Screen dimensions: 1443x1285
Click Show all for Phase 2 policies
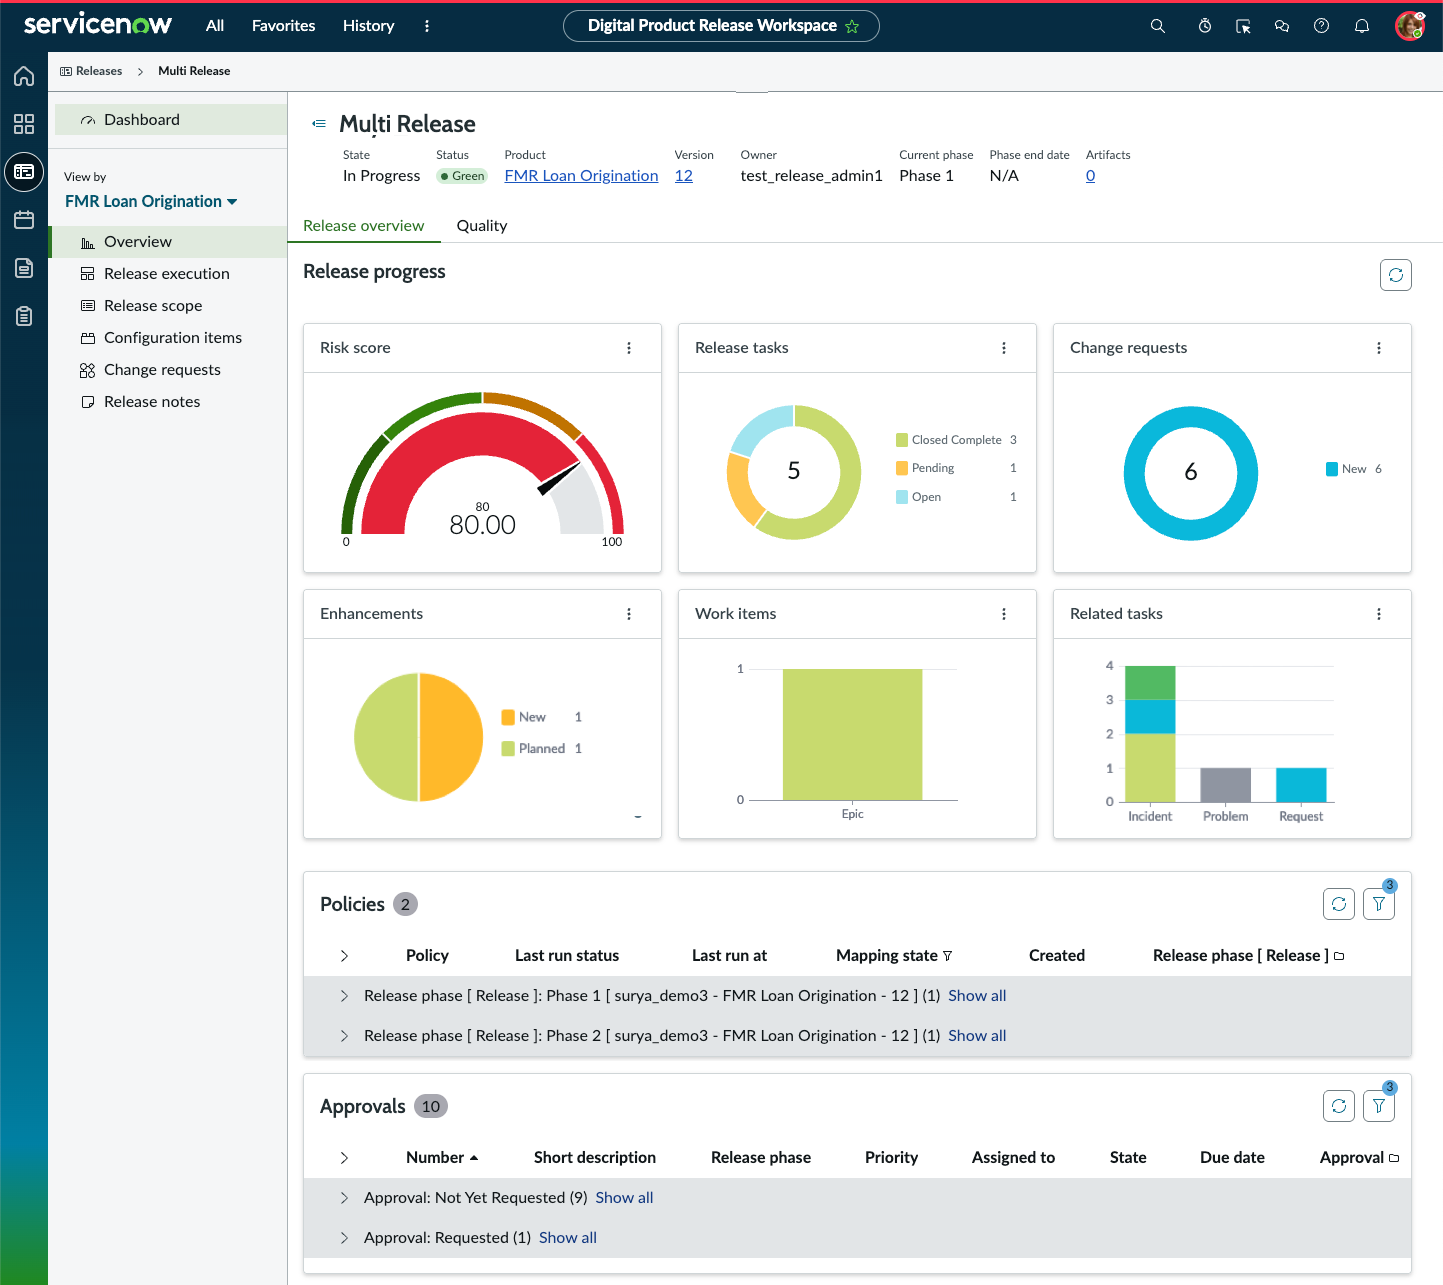(977, 1036)
